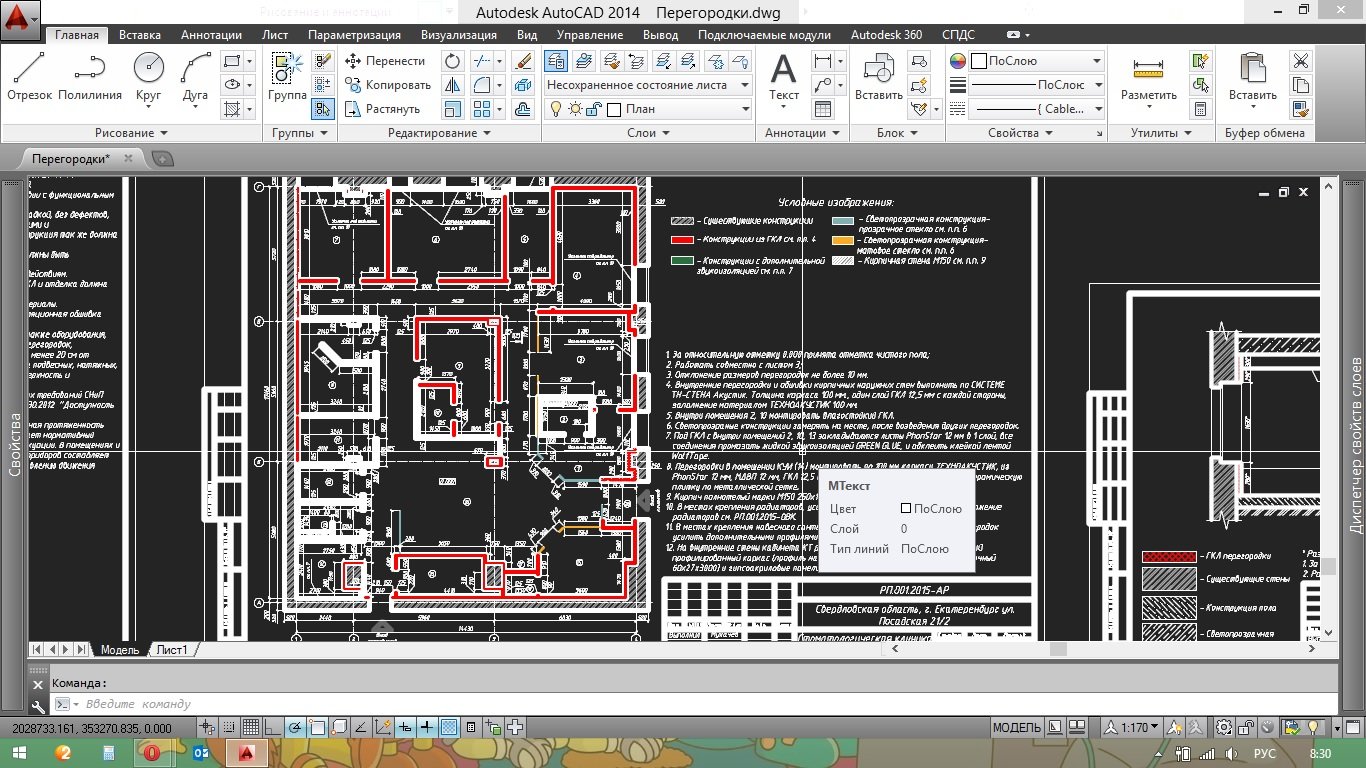Open the layer properties manager icon
Viewport: 1366px width, 768px height.
(556, 61)
